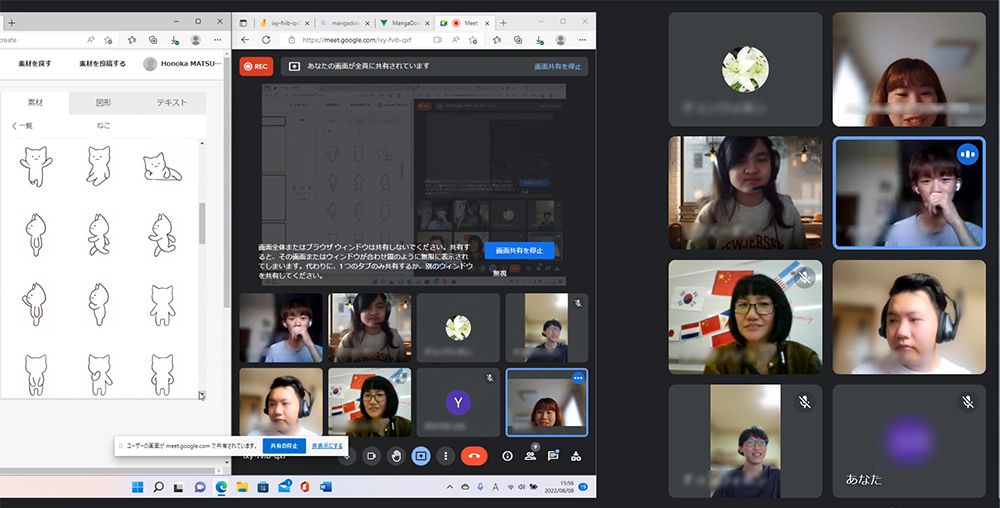Viewport: 1000px width, 508px height.
Task: Turn off the camera in Meet toolbar
Action: [x=371, y=456]
